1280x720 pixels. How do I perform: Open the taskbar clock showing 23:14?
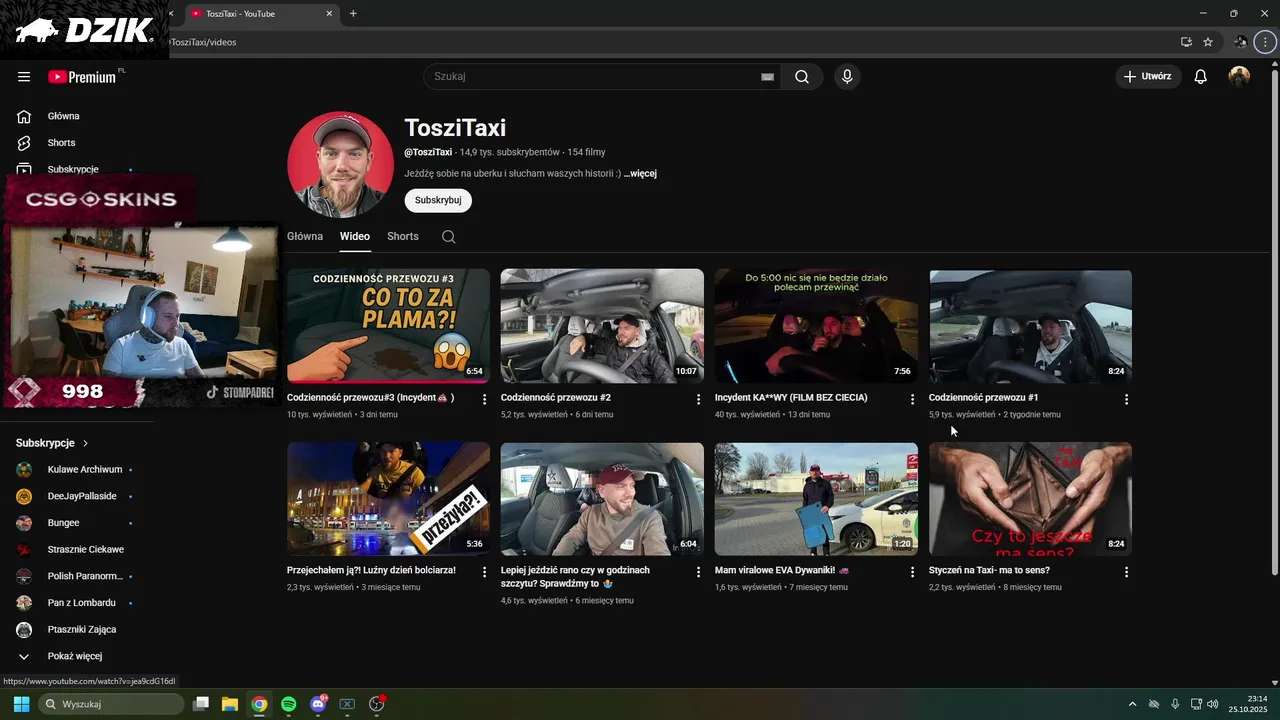(x=1248, y=704)
